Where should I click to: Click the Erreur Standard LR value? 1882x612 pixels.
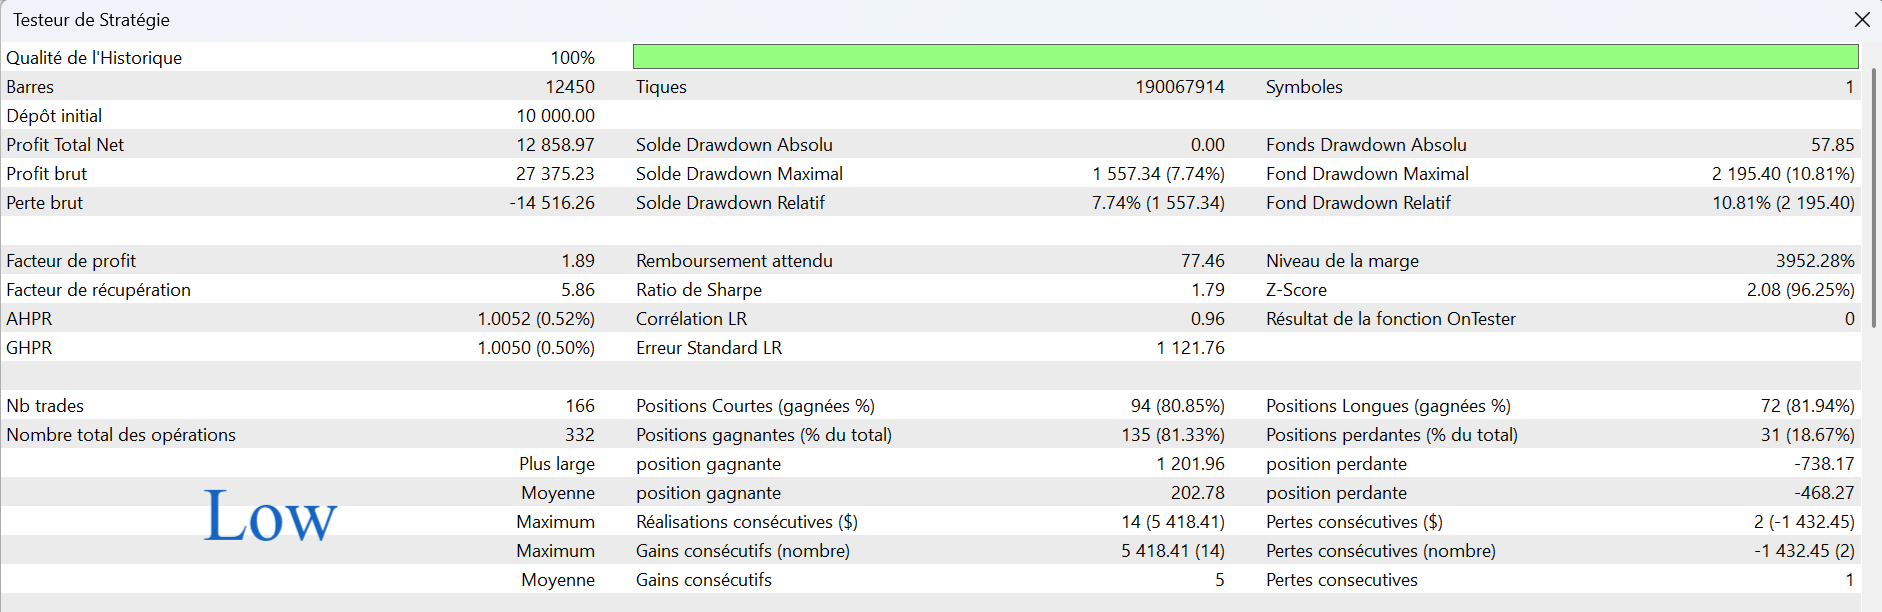[x=1190, y=348]
